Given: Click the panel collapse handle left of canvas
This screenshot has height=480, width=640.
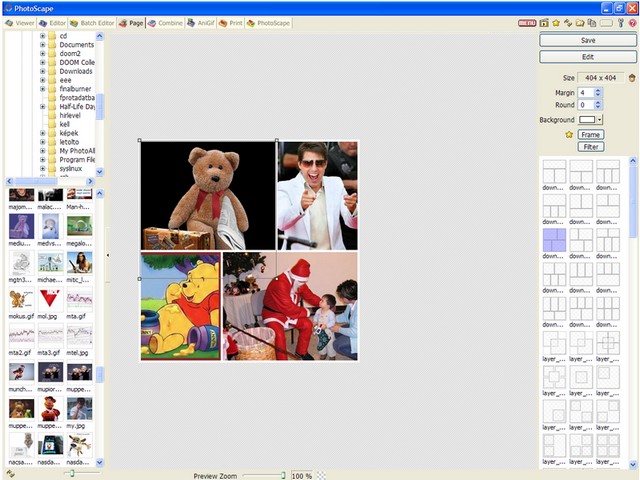Looking at the screenshot, I should click(x=108, y=255).
